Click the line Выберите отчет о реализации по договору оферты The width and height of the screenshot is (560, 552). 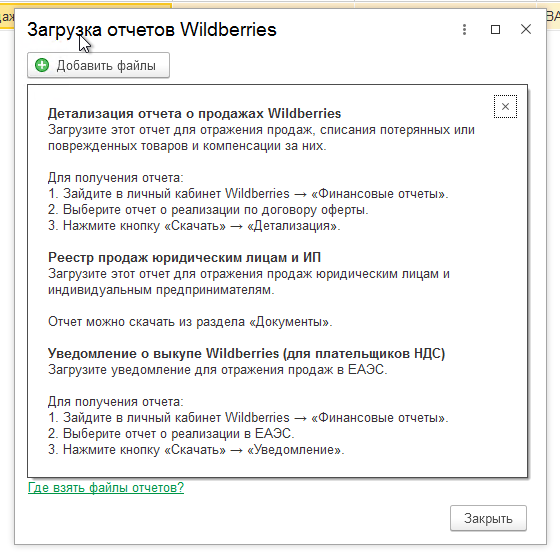click(208, 210)
